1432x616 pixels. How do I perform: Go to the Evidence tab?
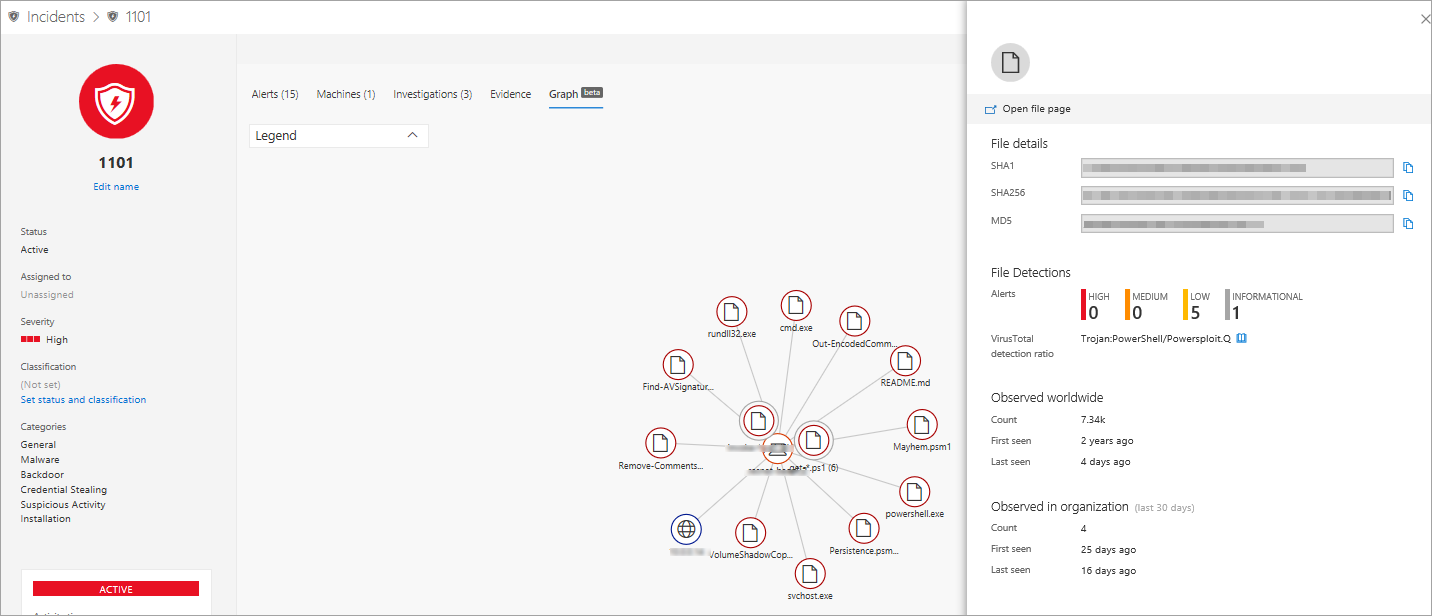(510, 94)
